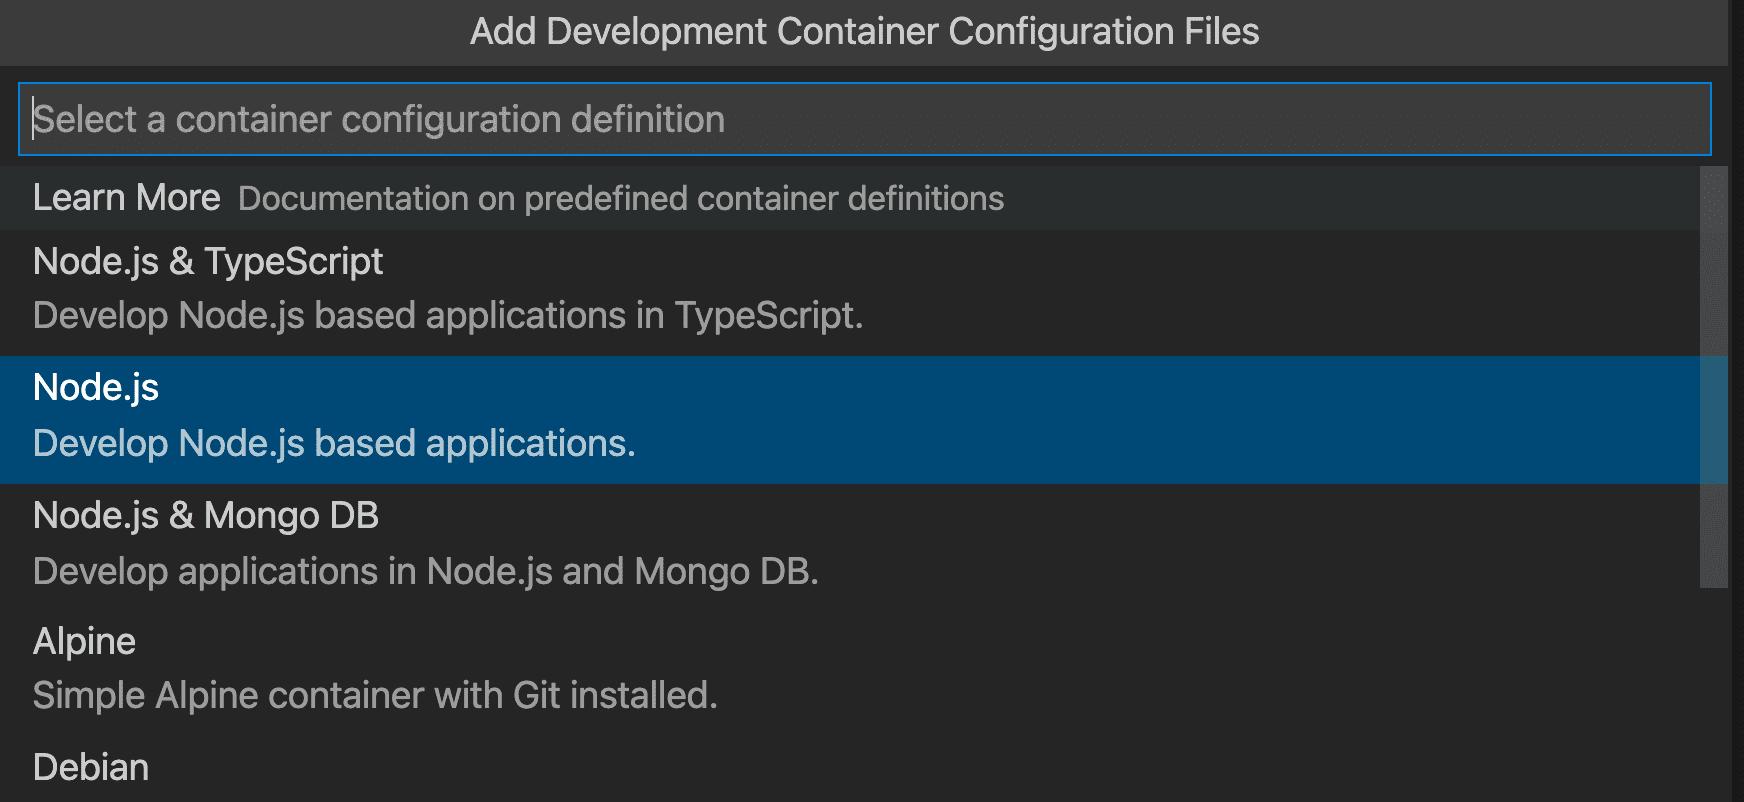Focus the container configuration definition search field
The height and width of the screenshot is (802, 1744).
point(864,119)
